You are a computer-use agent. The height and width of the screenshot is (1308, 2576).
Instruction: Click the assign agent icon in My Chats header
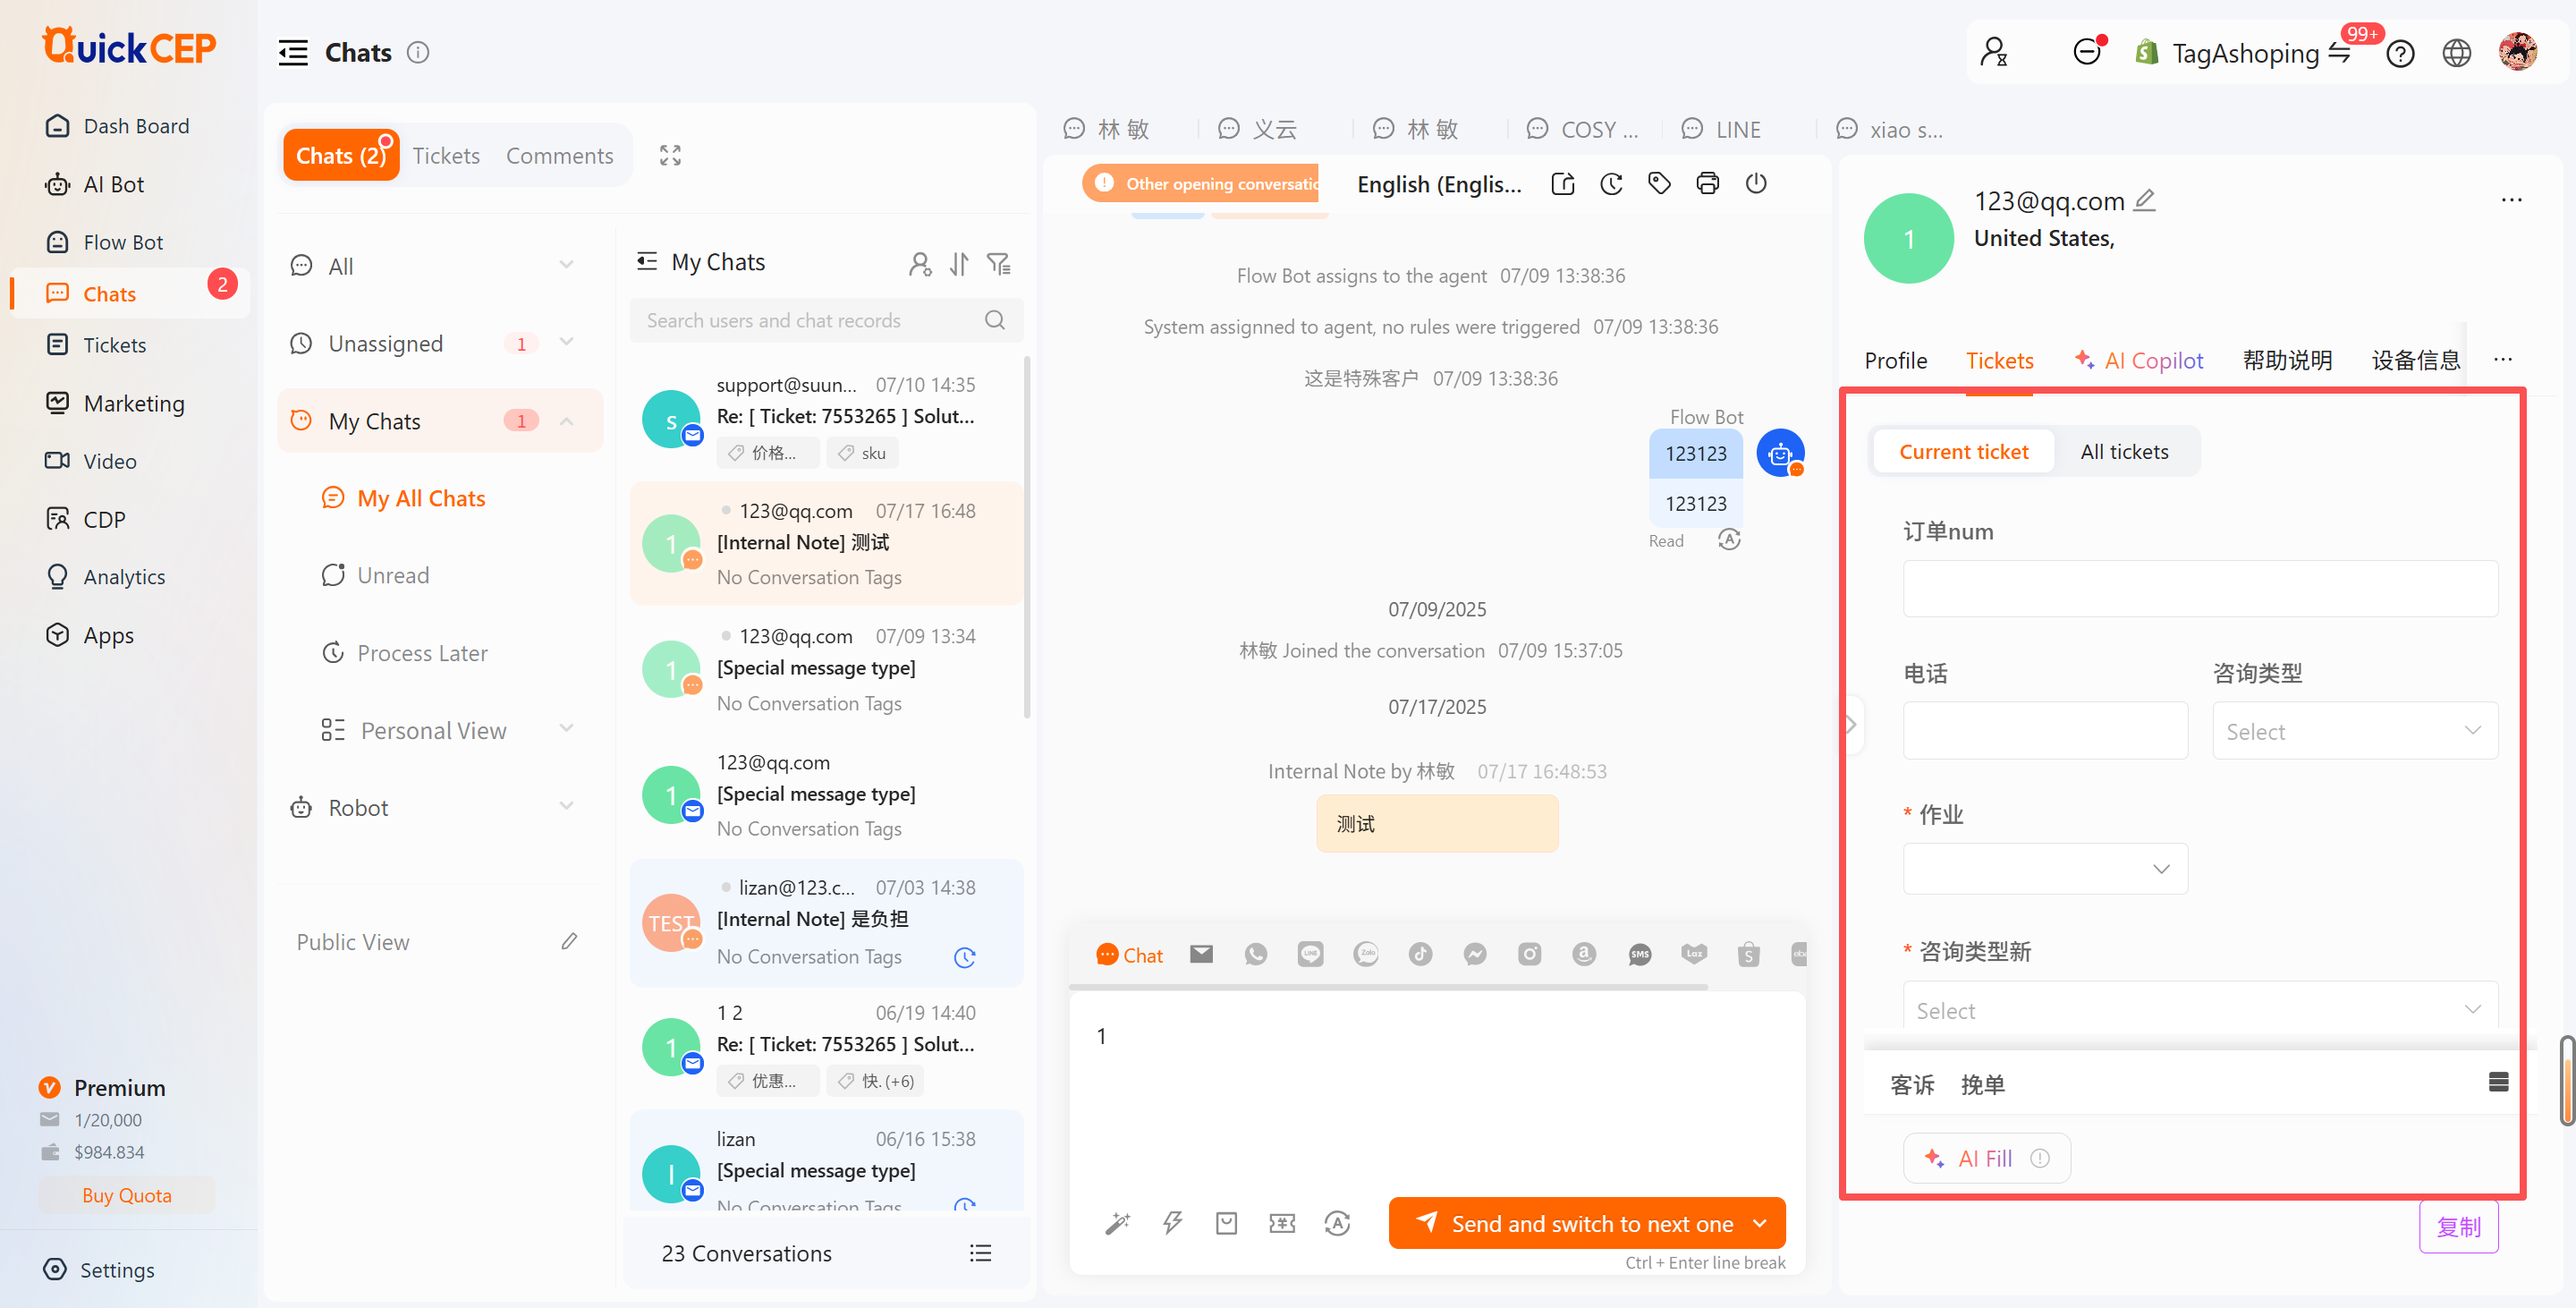point(920,264)
